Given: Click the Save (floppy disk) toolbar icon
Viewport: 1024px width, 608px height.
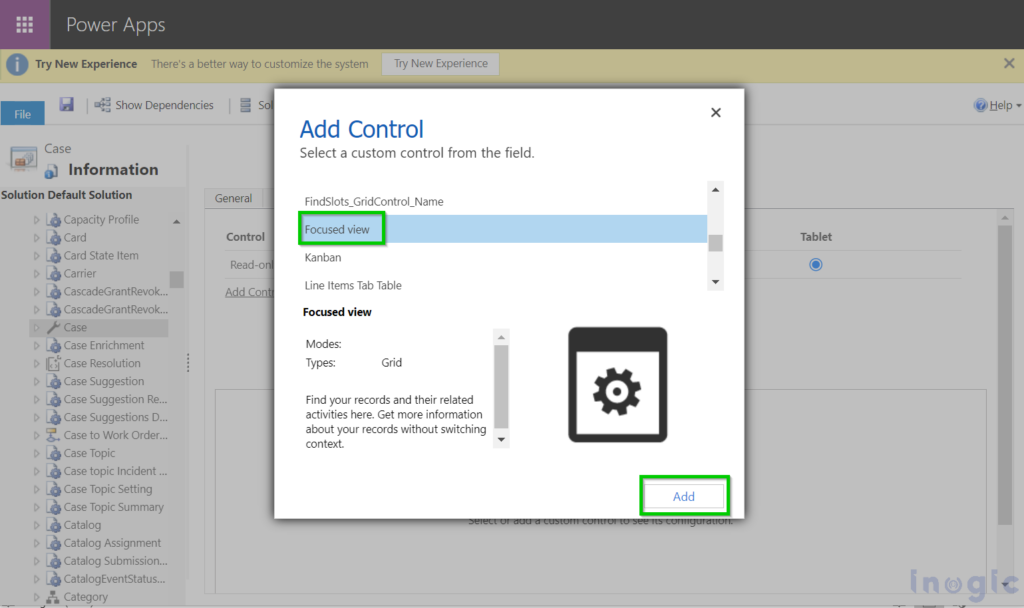Looking at the screenshot, I should coord(65,104).
